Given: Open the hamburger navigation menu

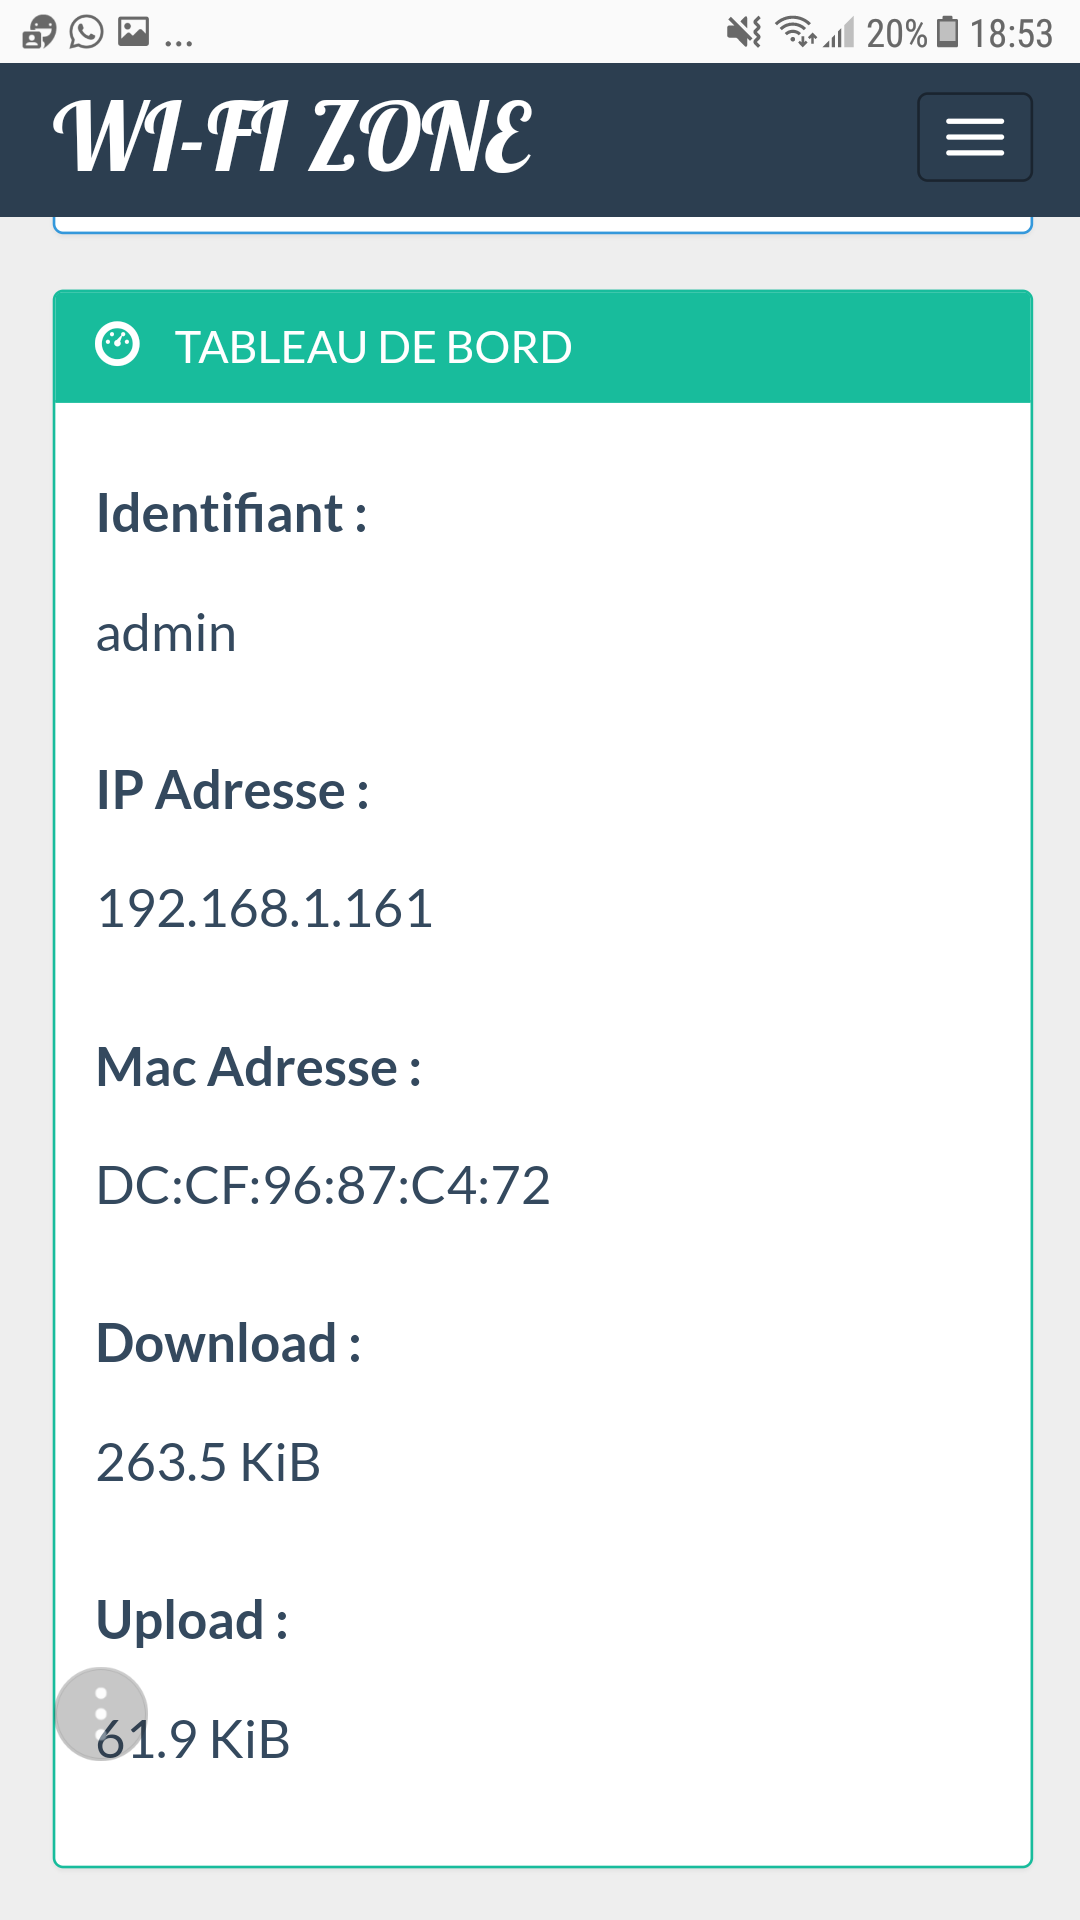Looking at the screenshot, I should [x=975, y=137].
